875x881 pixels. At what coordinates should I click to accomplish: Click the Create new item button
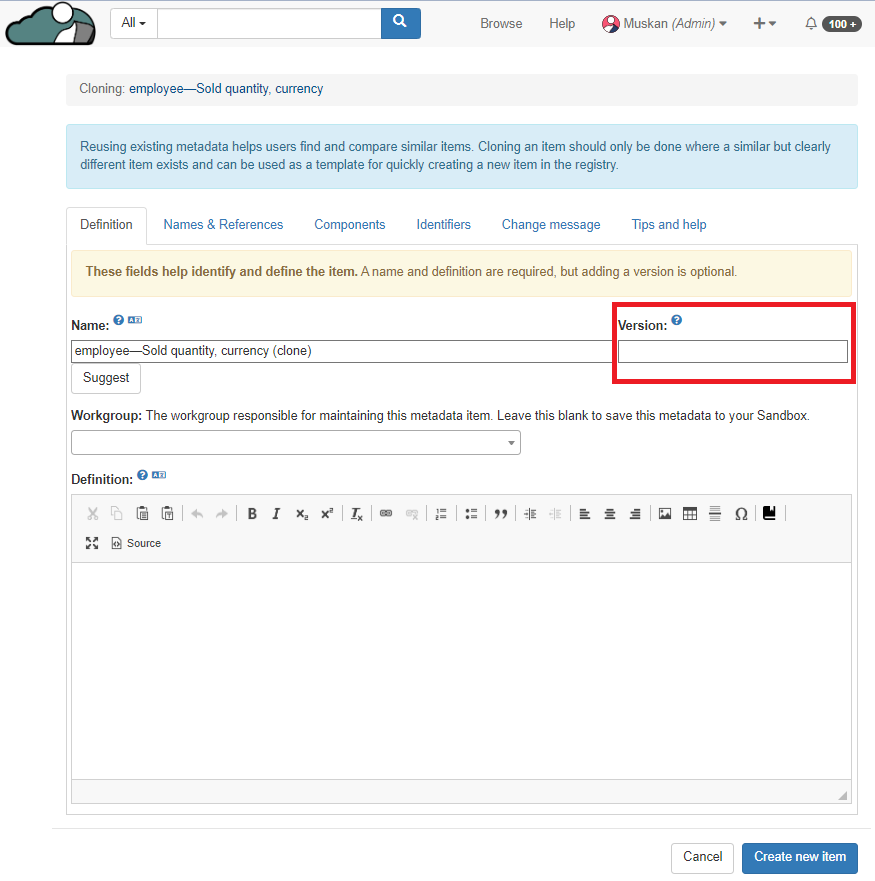[799, 857]
